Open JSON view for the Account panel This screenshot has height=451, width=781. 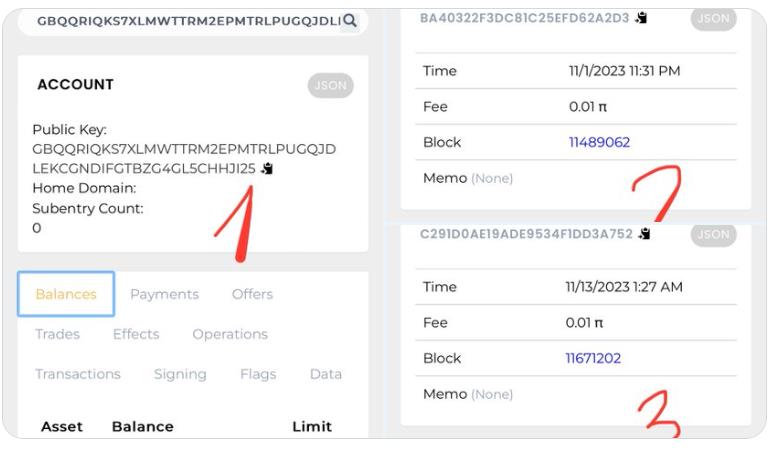pos(331,85)
